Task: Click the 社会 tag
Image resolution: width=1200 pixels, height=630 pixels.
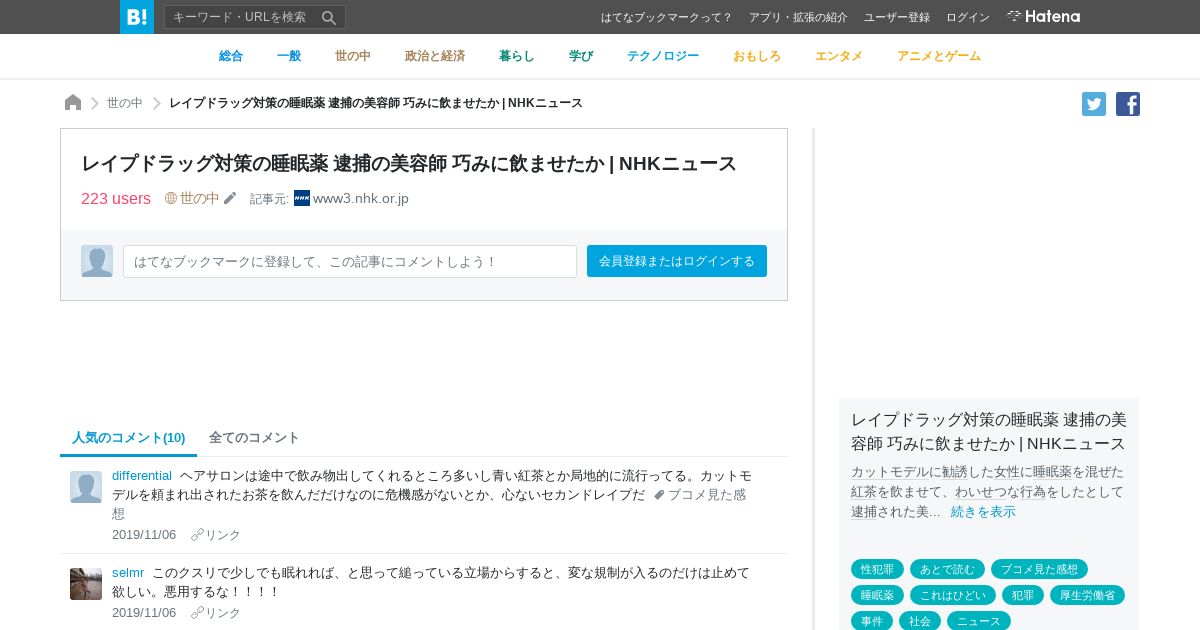Action: pyautogui.click(x=920, y=621)
